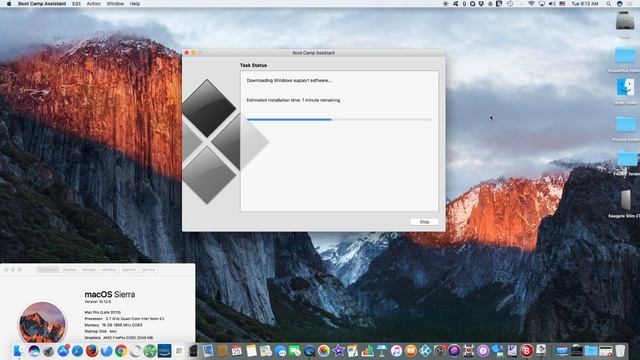
Task: Open Numbers from the Dock
Action: pyautogui.click(x=367, y=351)
